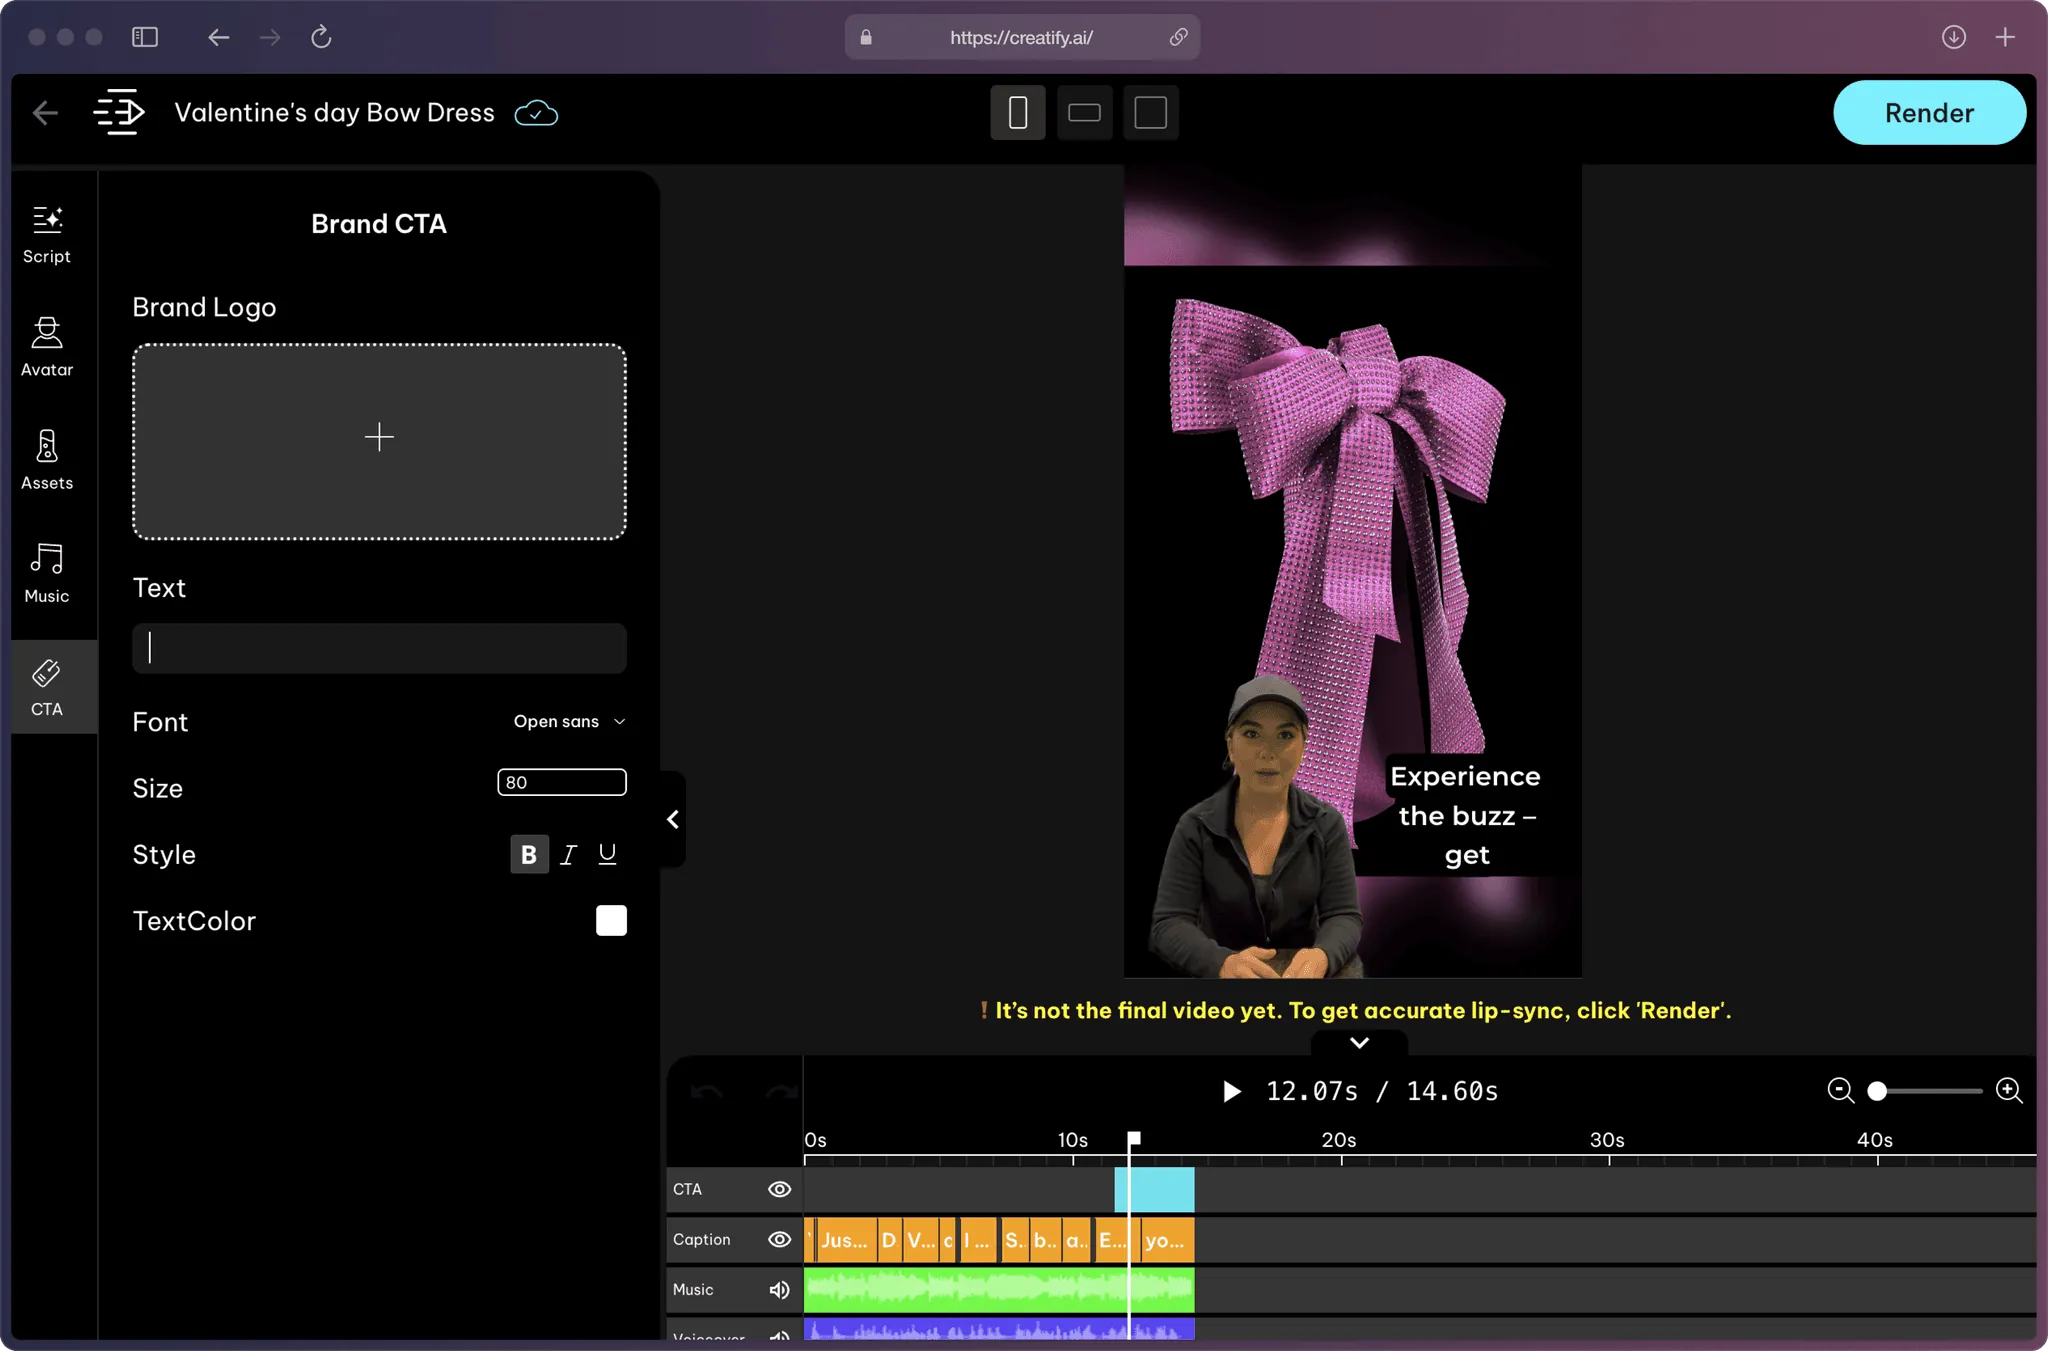Screen dimensions: 2048x1351
Task: Go back in browser history
Action: (x=218, y=37)
